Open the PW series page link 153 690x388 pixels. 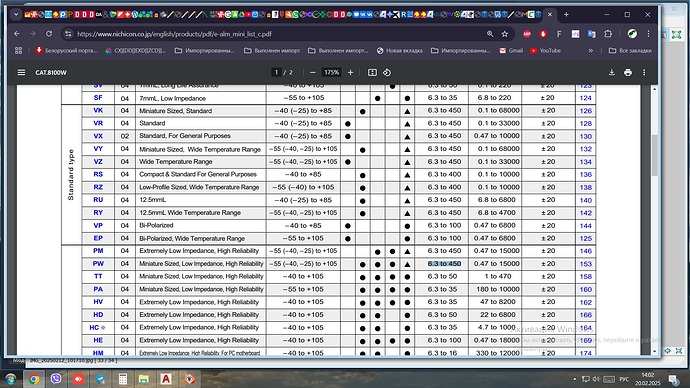(586, 264)
